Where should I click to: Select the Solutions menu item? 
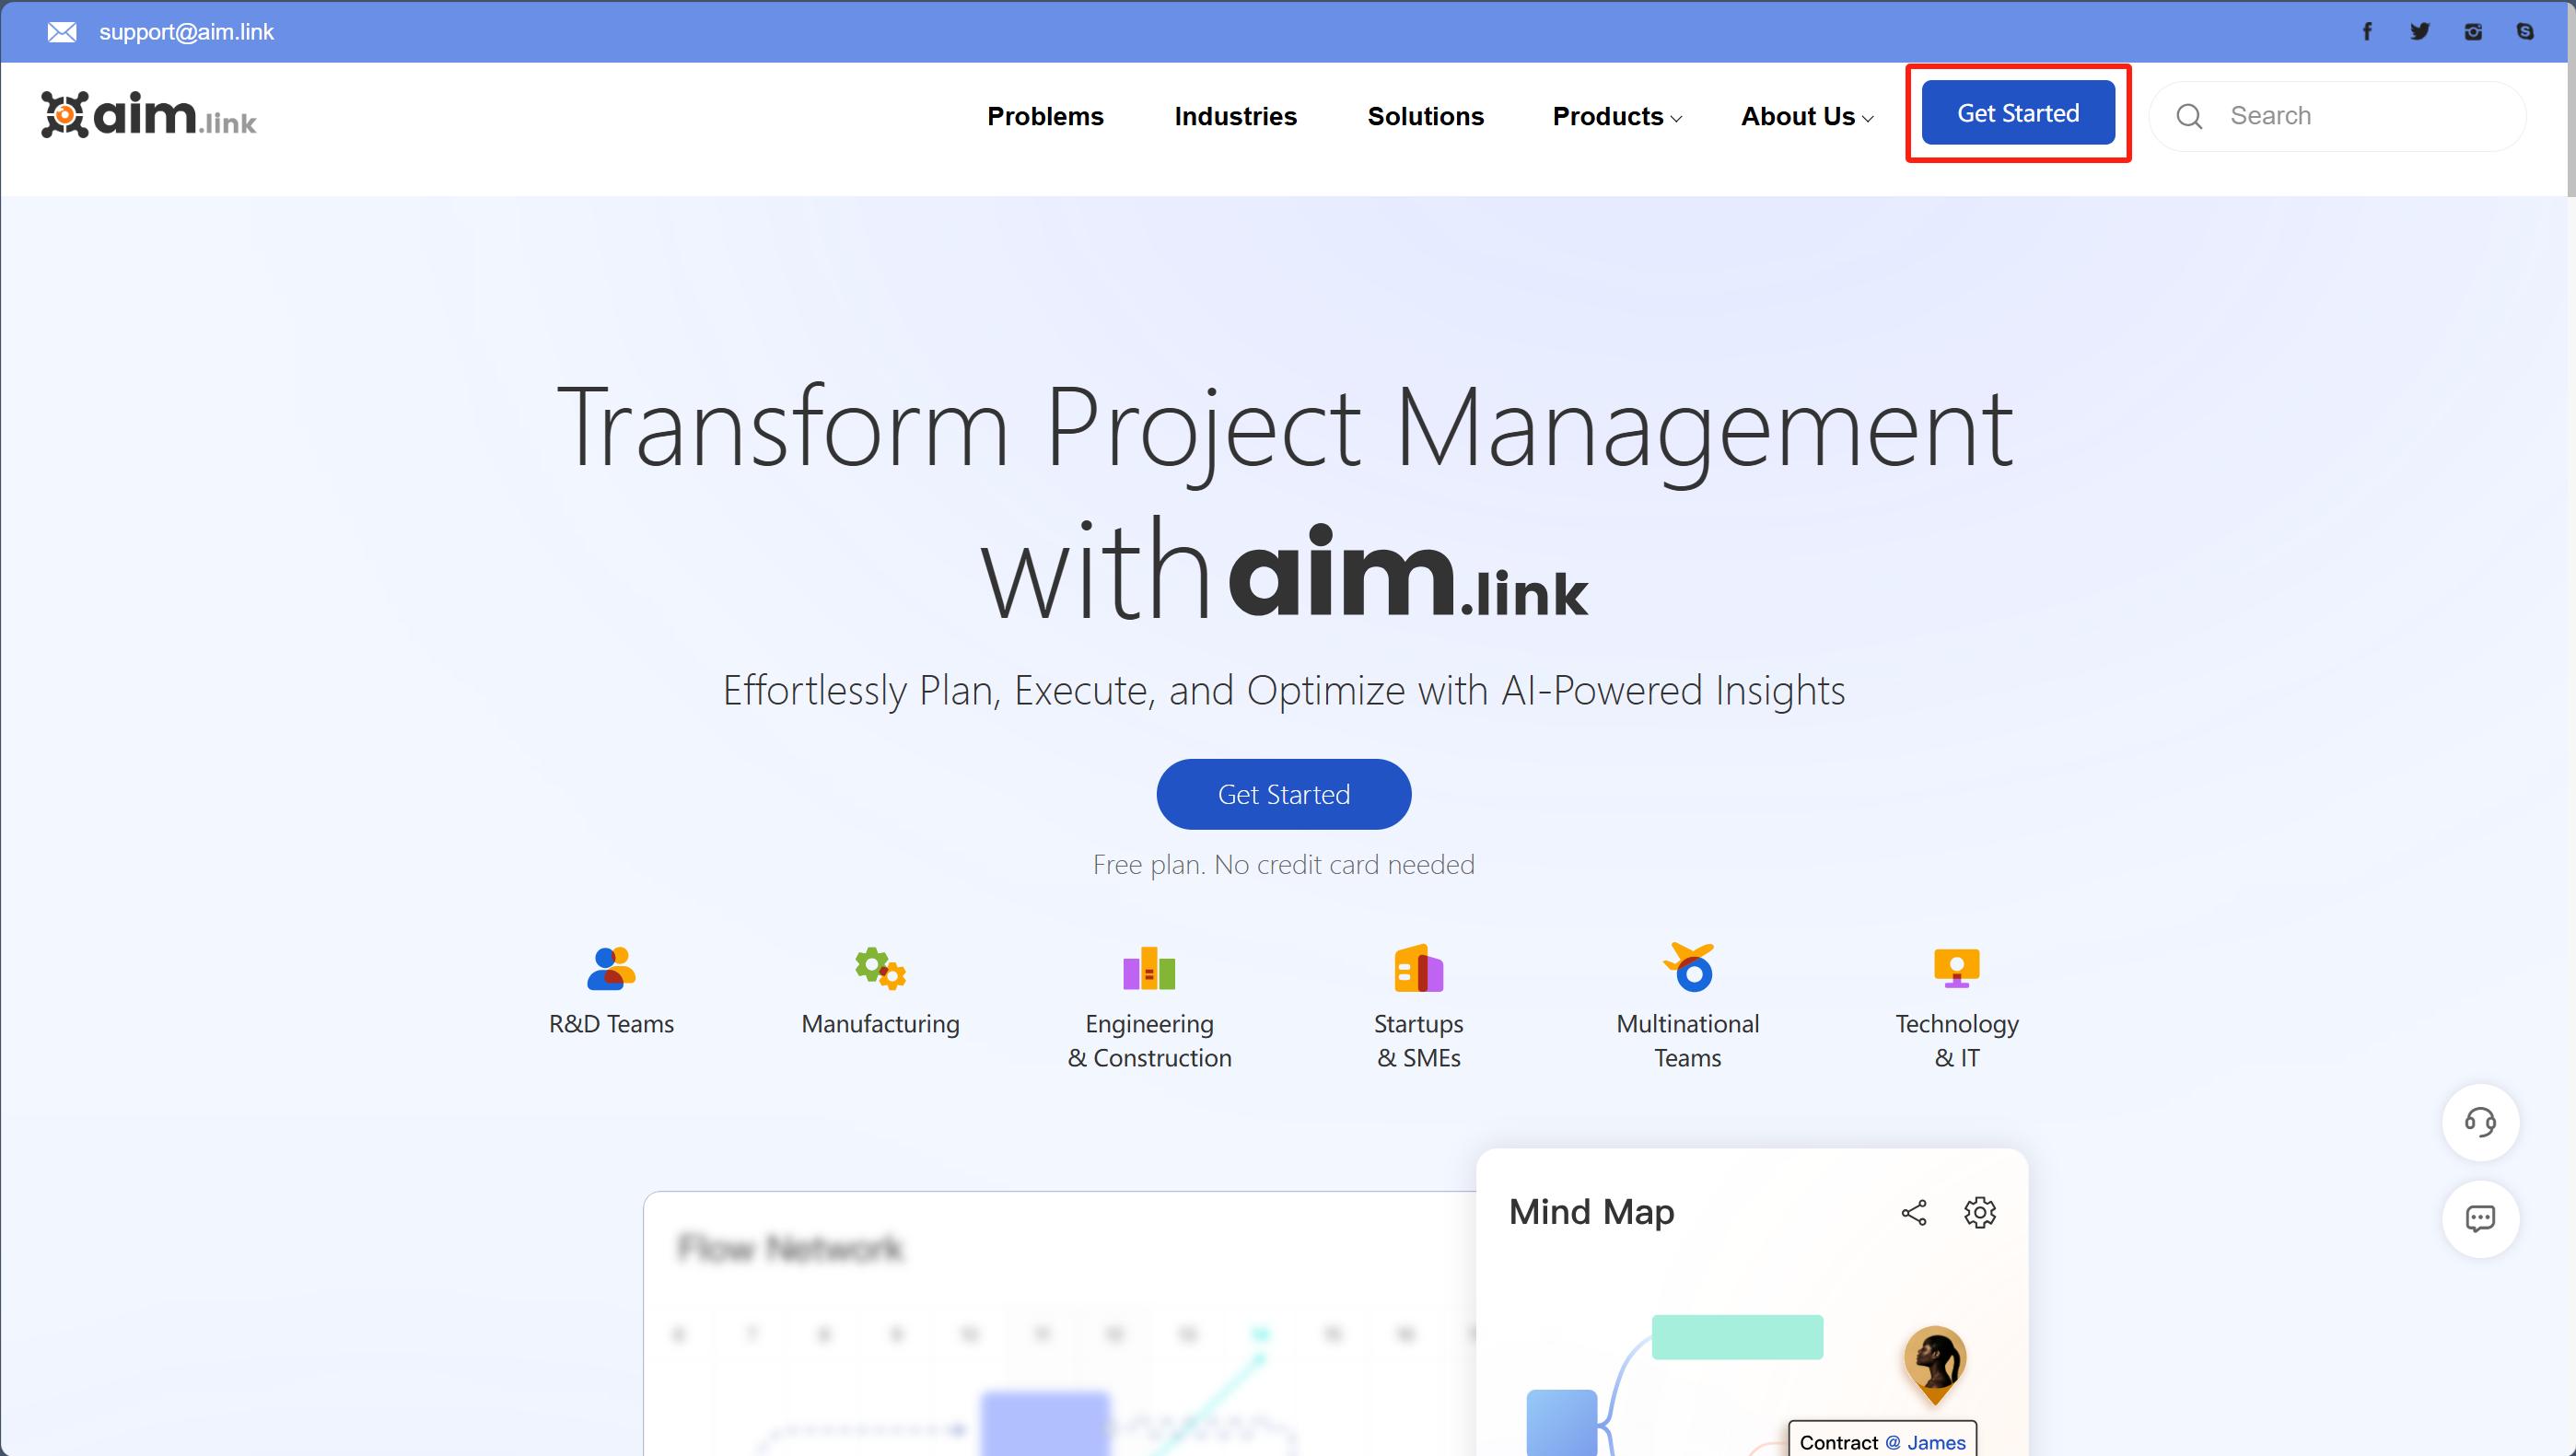point(1425,116)
